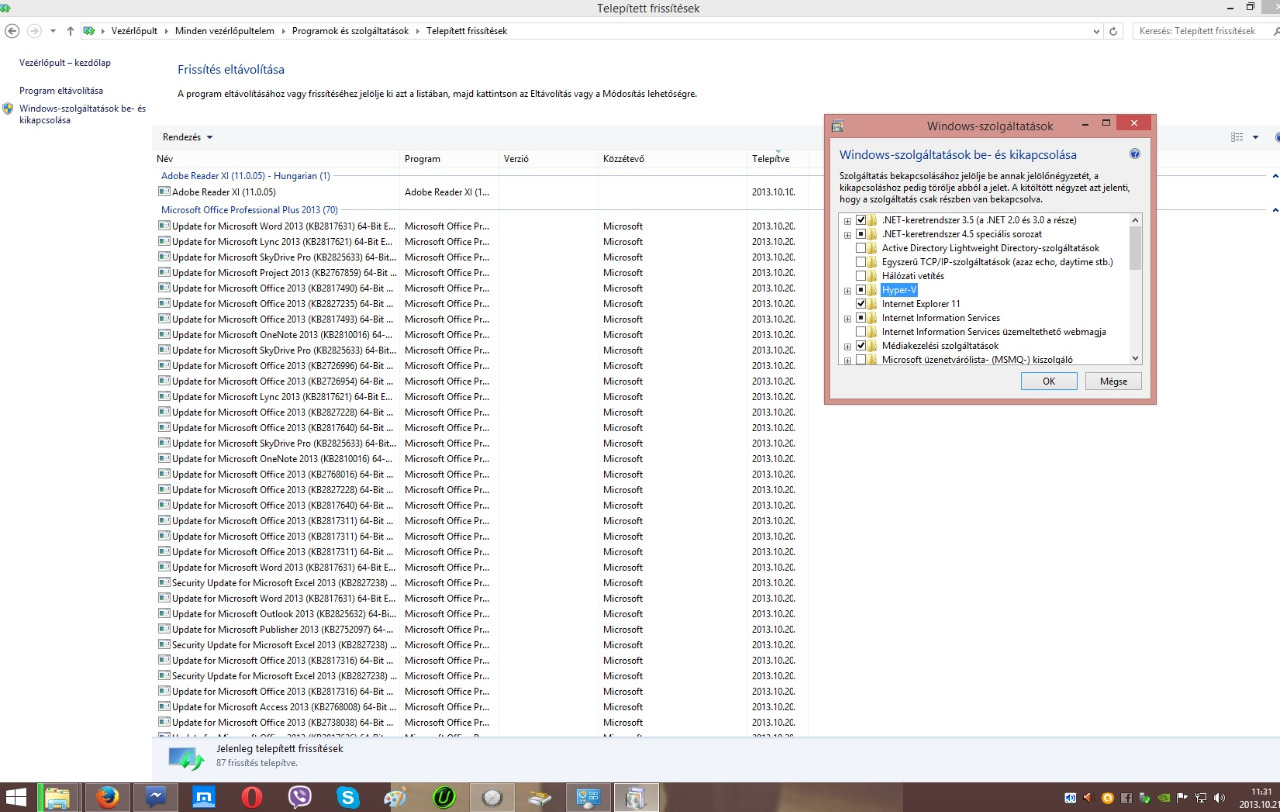The width and height of the screenshot is (1280, 812).
Task: Toggle the Hyper-V checkbox
Action: tap(861, 290)
